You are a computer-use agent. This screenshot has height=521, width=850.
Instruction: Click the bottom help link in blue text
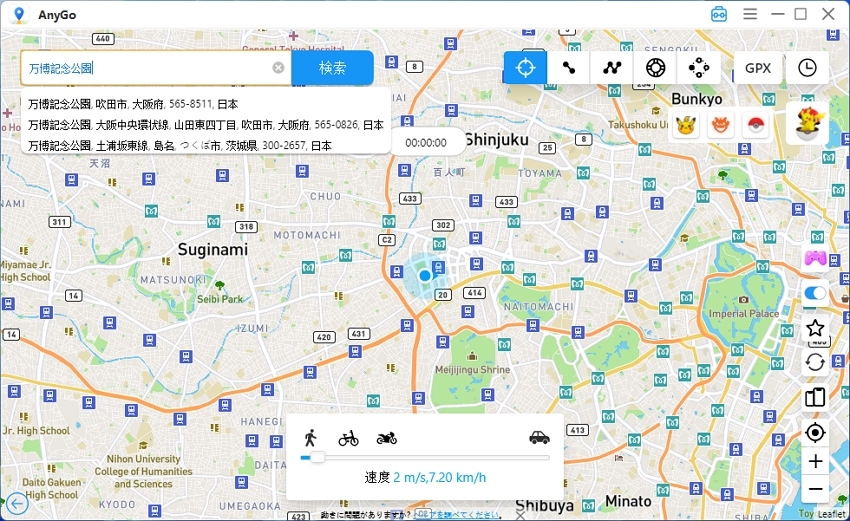click(x=456, y=514)
